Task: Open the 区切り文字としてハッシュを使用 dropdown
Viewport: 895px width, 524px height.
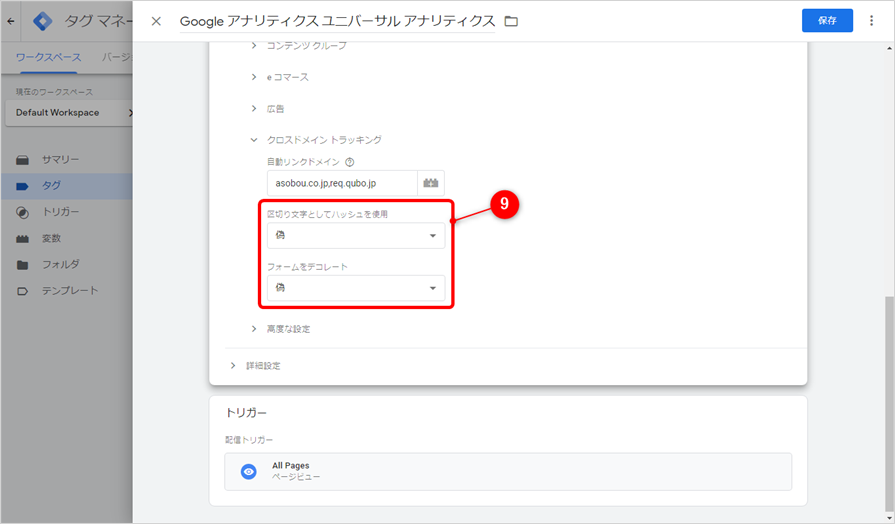Action: click(356, 235)
